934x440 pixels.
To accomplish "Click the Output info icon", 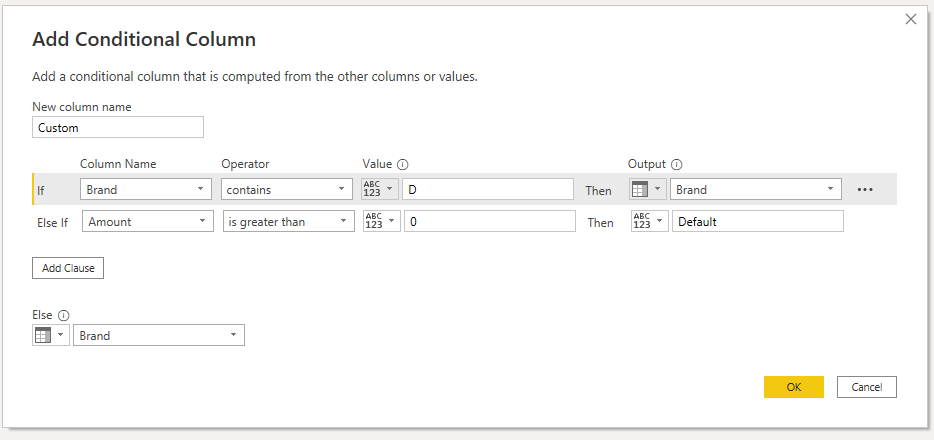I will (x=676, y=164).
